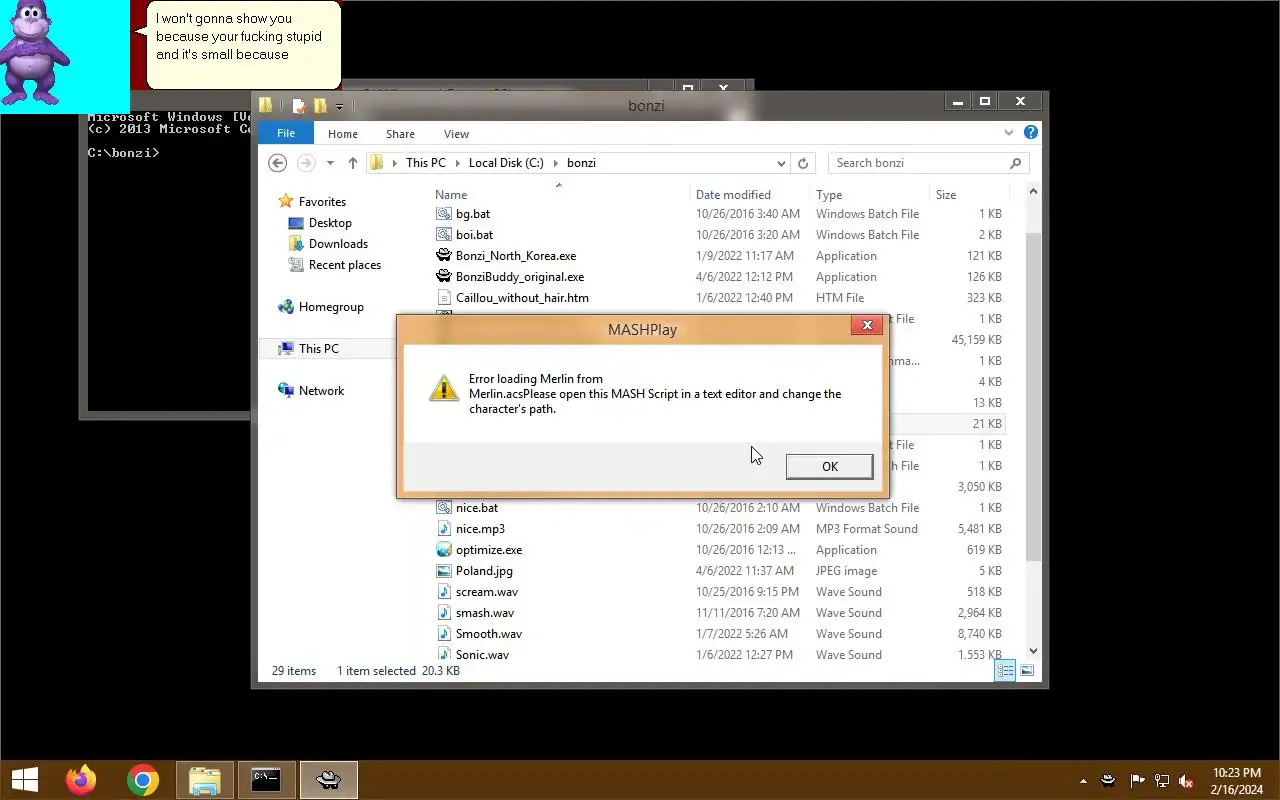
Task: Click the file list scroll down arrow
Action: [x=1033, y=652]
